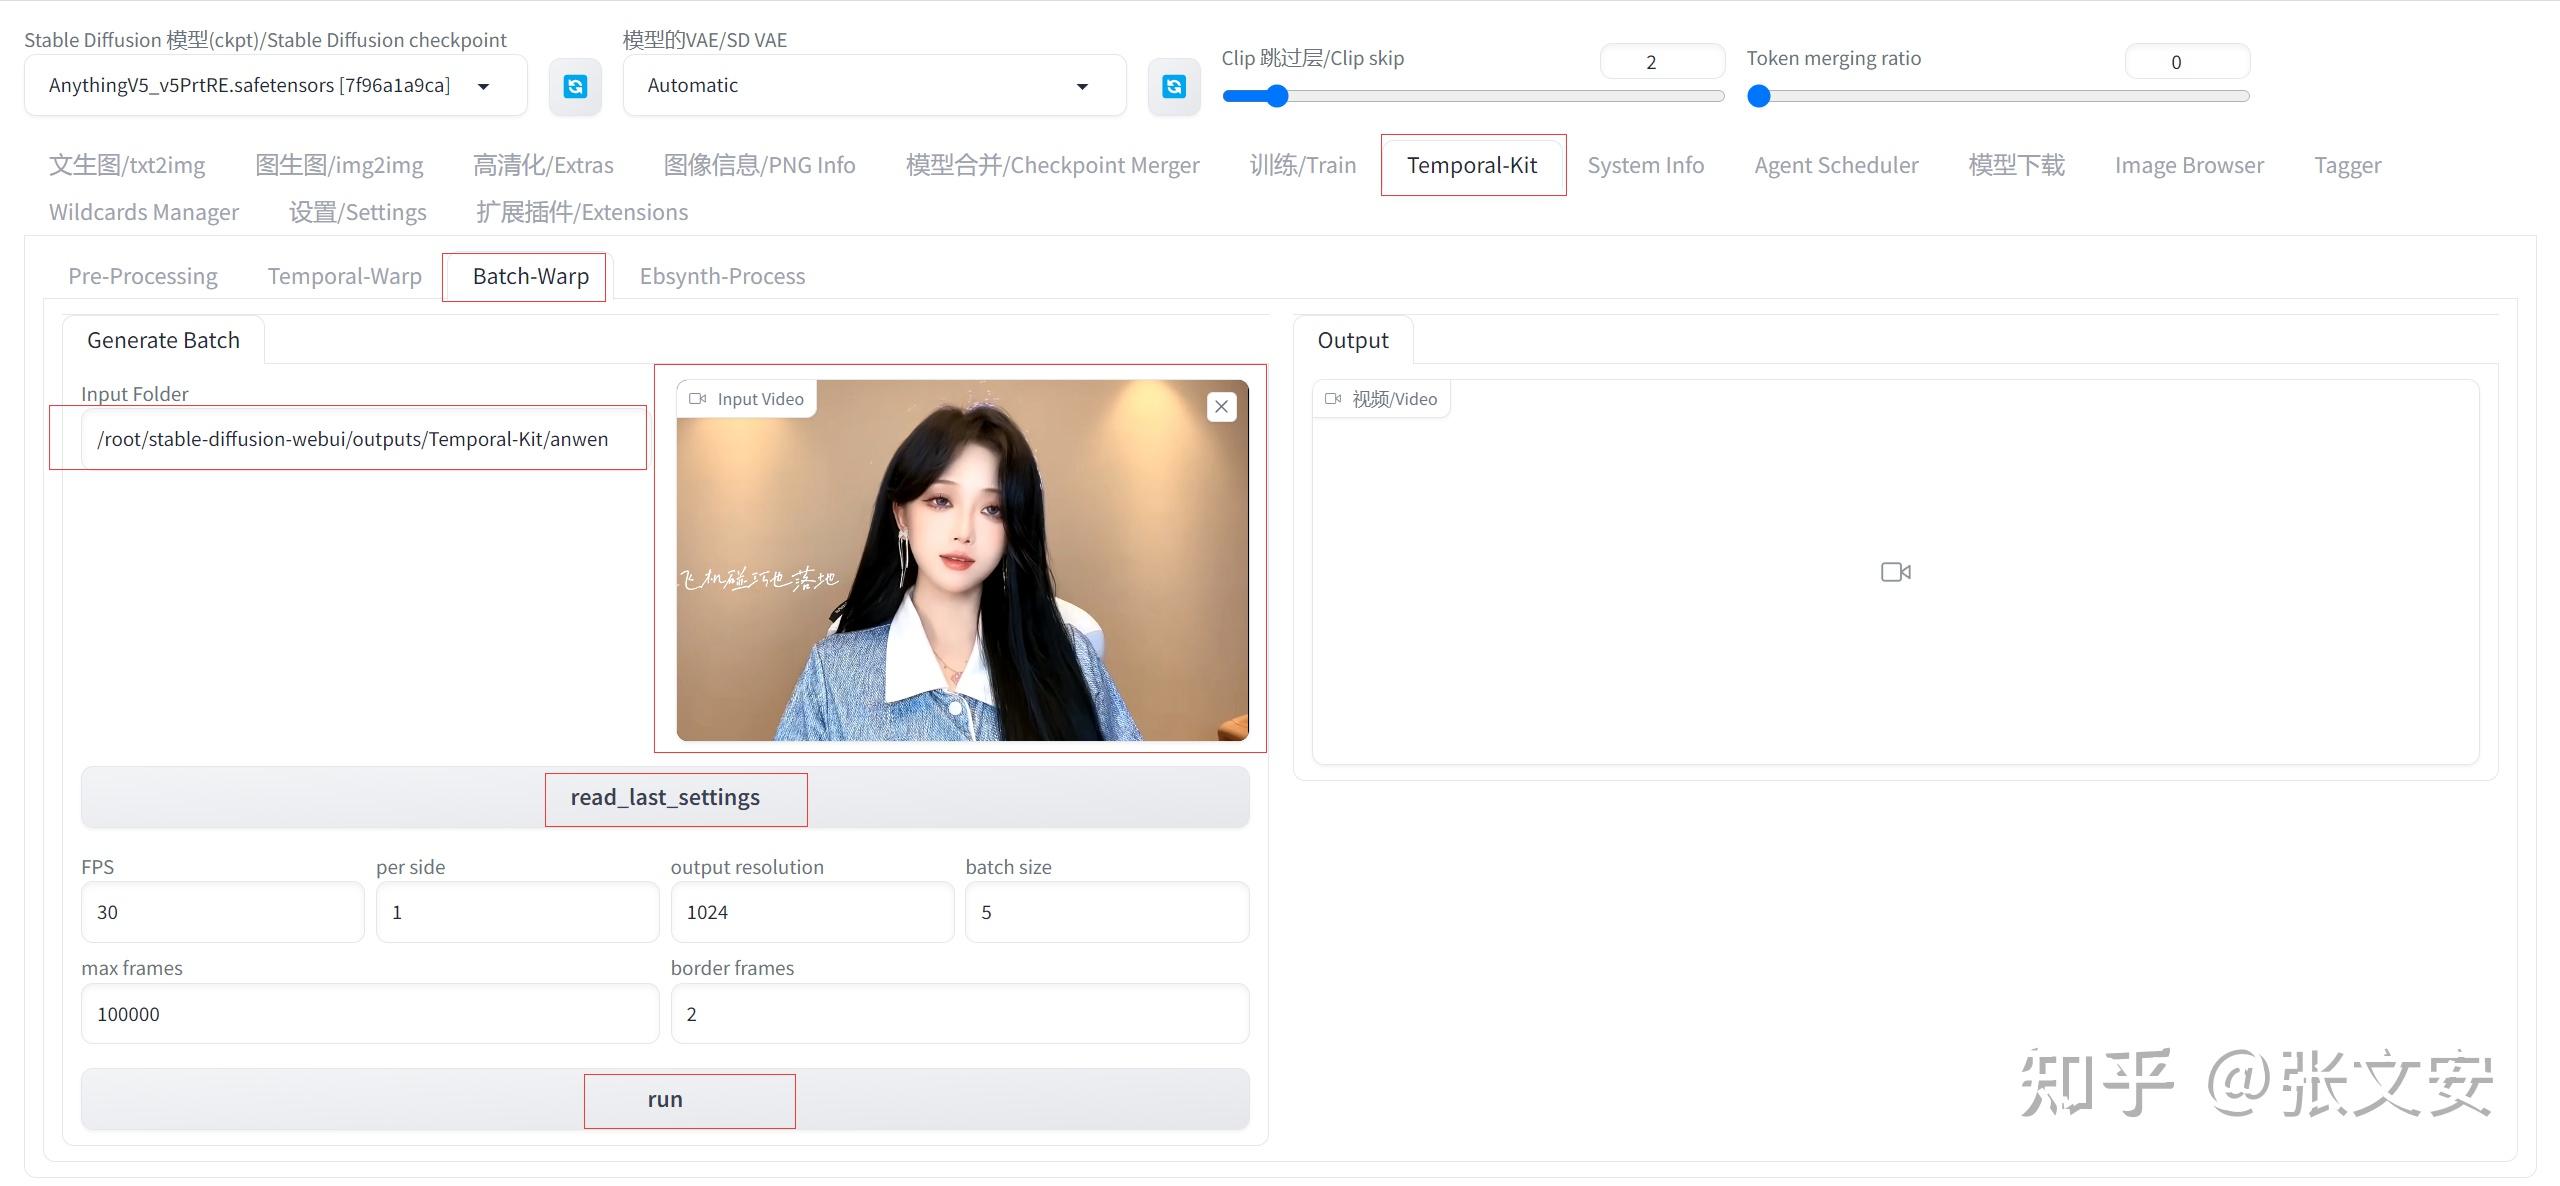Select the Temporal-Warp sub-tab
This screenshot has width=2560, height=1186.
pyautogui.click(x=344, y=276)
